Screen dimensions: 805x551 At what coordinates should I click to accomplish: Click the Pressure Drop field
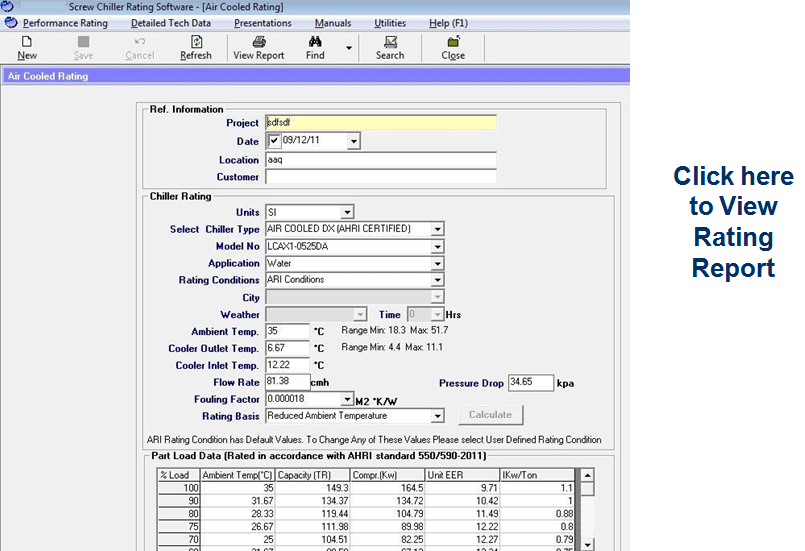pyautogui.click(x=531, y=383)
